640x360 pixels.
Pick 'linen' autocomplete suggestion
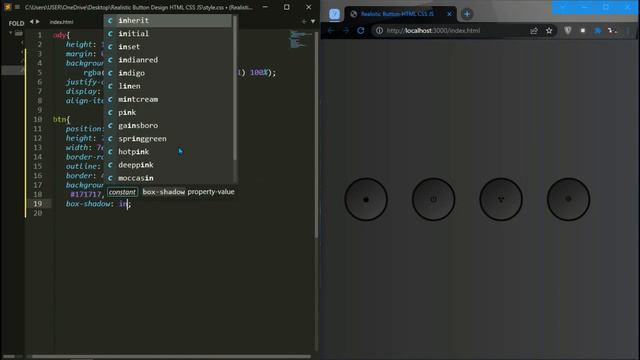pos(168,86)
